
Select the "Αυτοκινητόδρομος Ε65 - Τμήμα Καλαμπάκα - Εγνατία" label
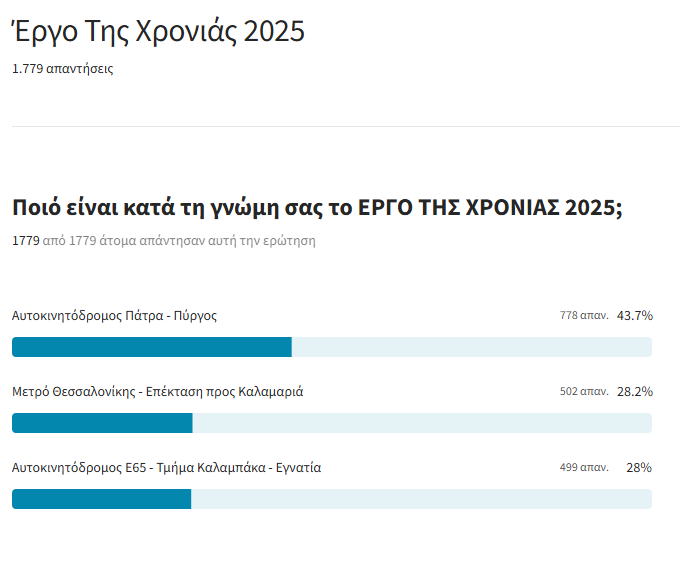point(166,468)
